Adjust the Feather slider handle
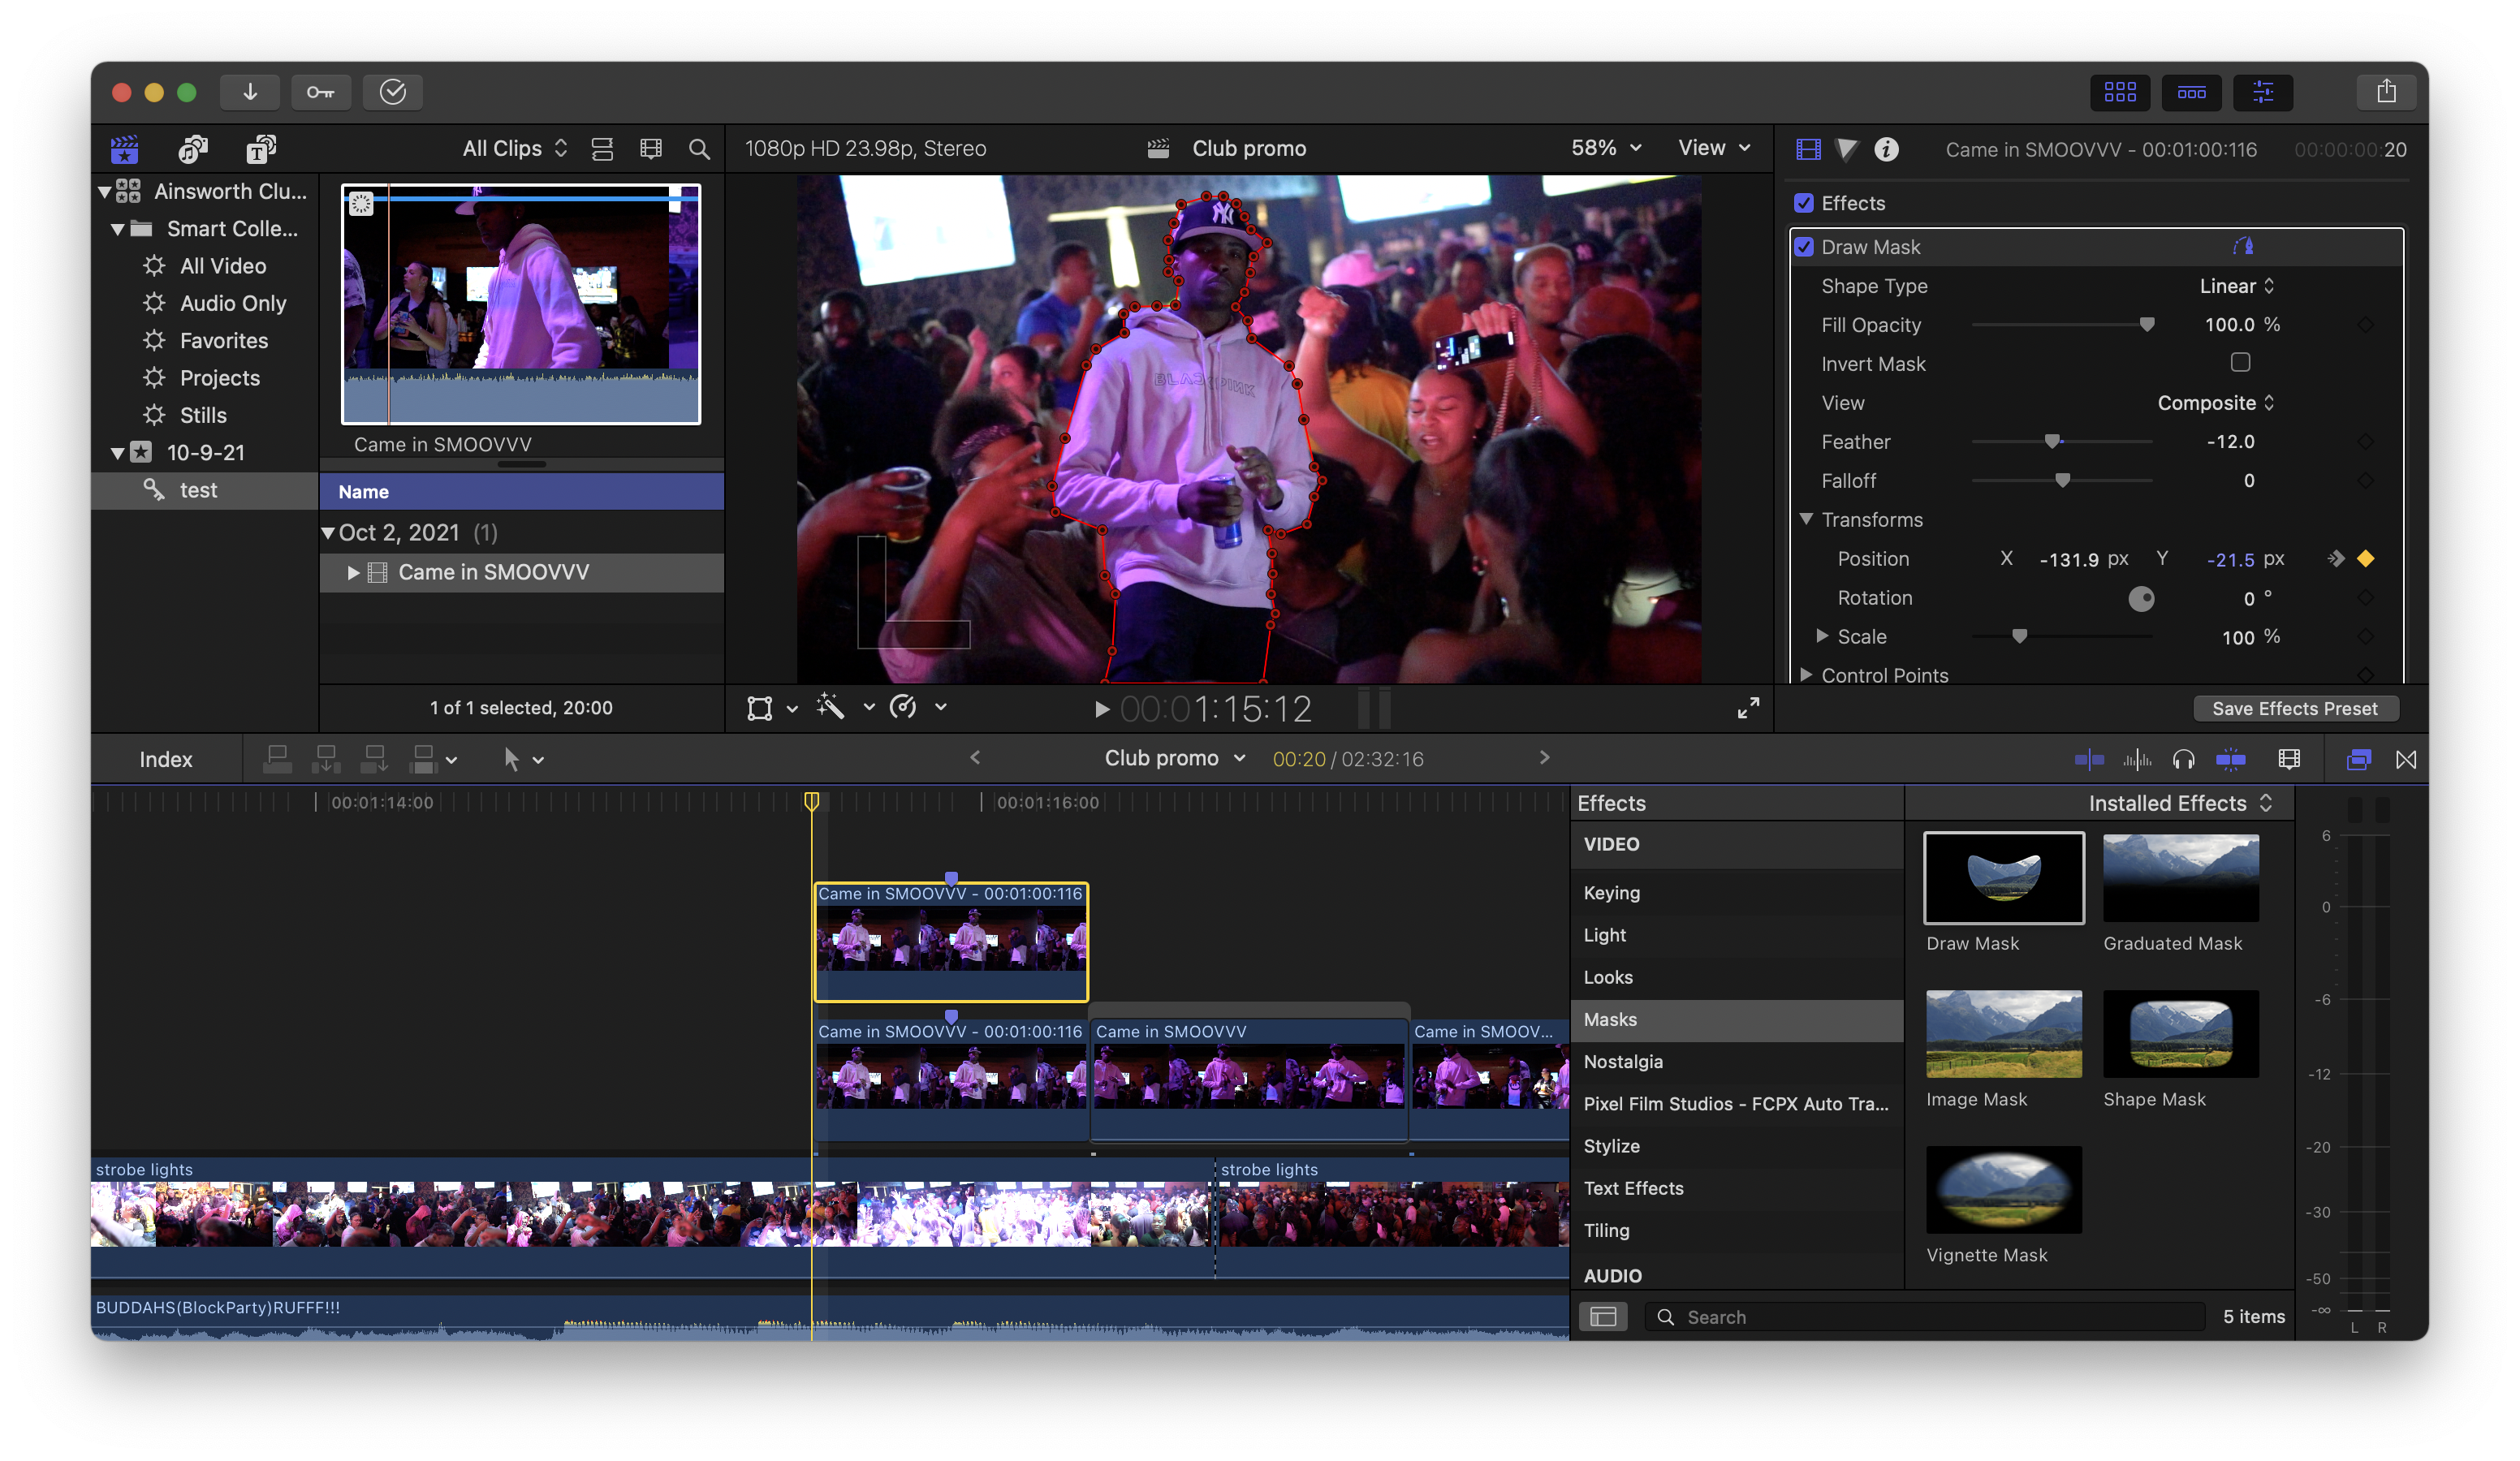The height and width of the screenshot is (1461, 2520). (2052, 442)
